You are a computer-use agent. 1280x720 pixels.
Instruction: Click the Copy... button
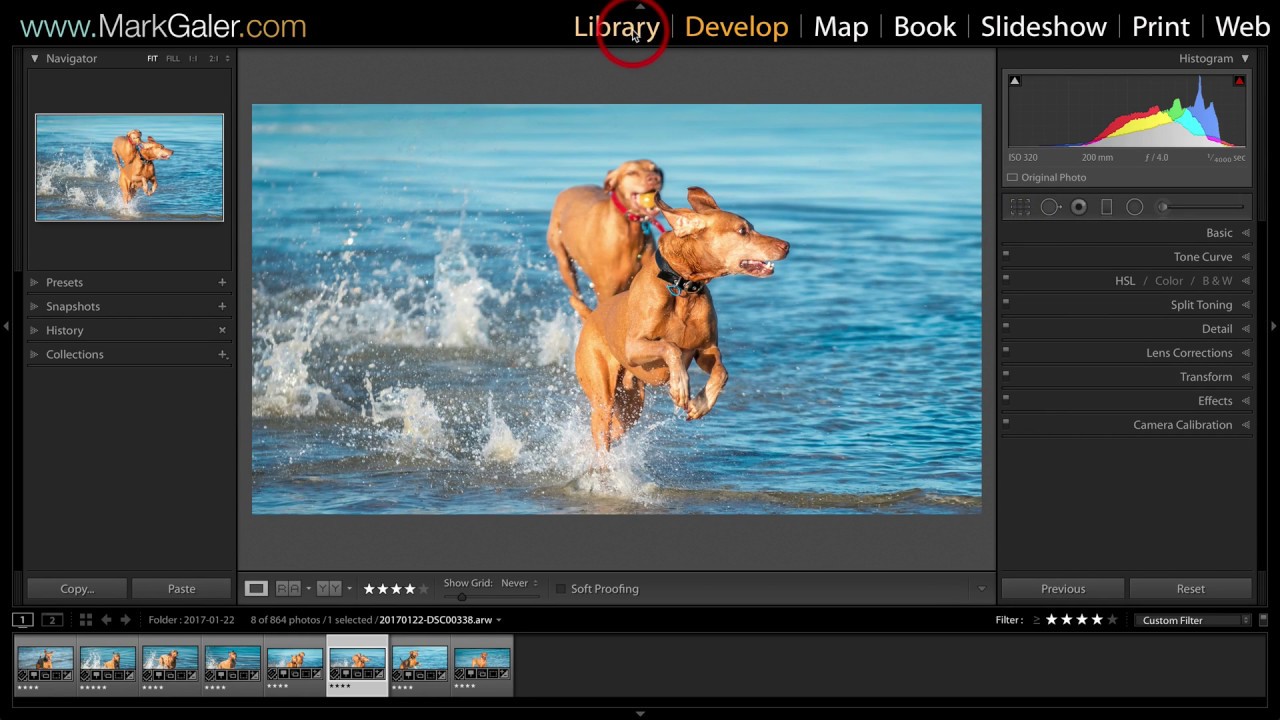pyautogui.click(x=77, y=589)
